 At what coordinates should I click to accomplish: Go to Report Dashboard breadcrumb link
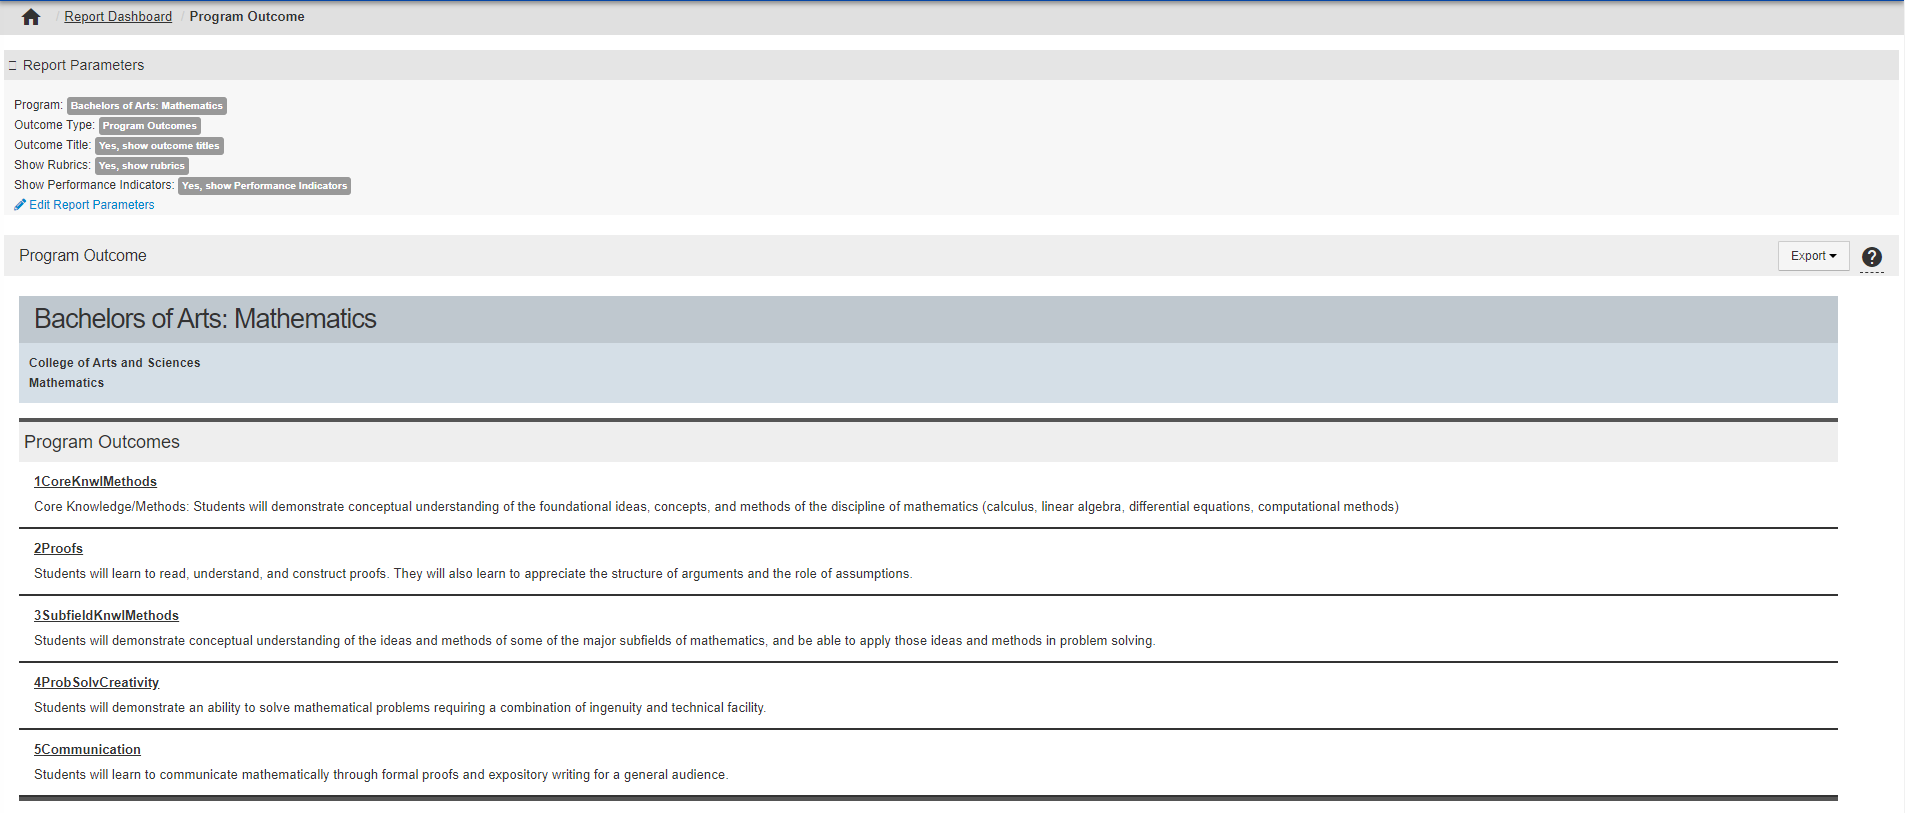click(118, 17)
